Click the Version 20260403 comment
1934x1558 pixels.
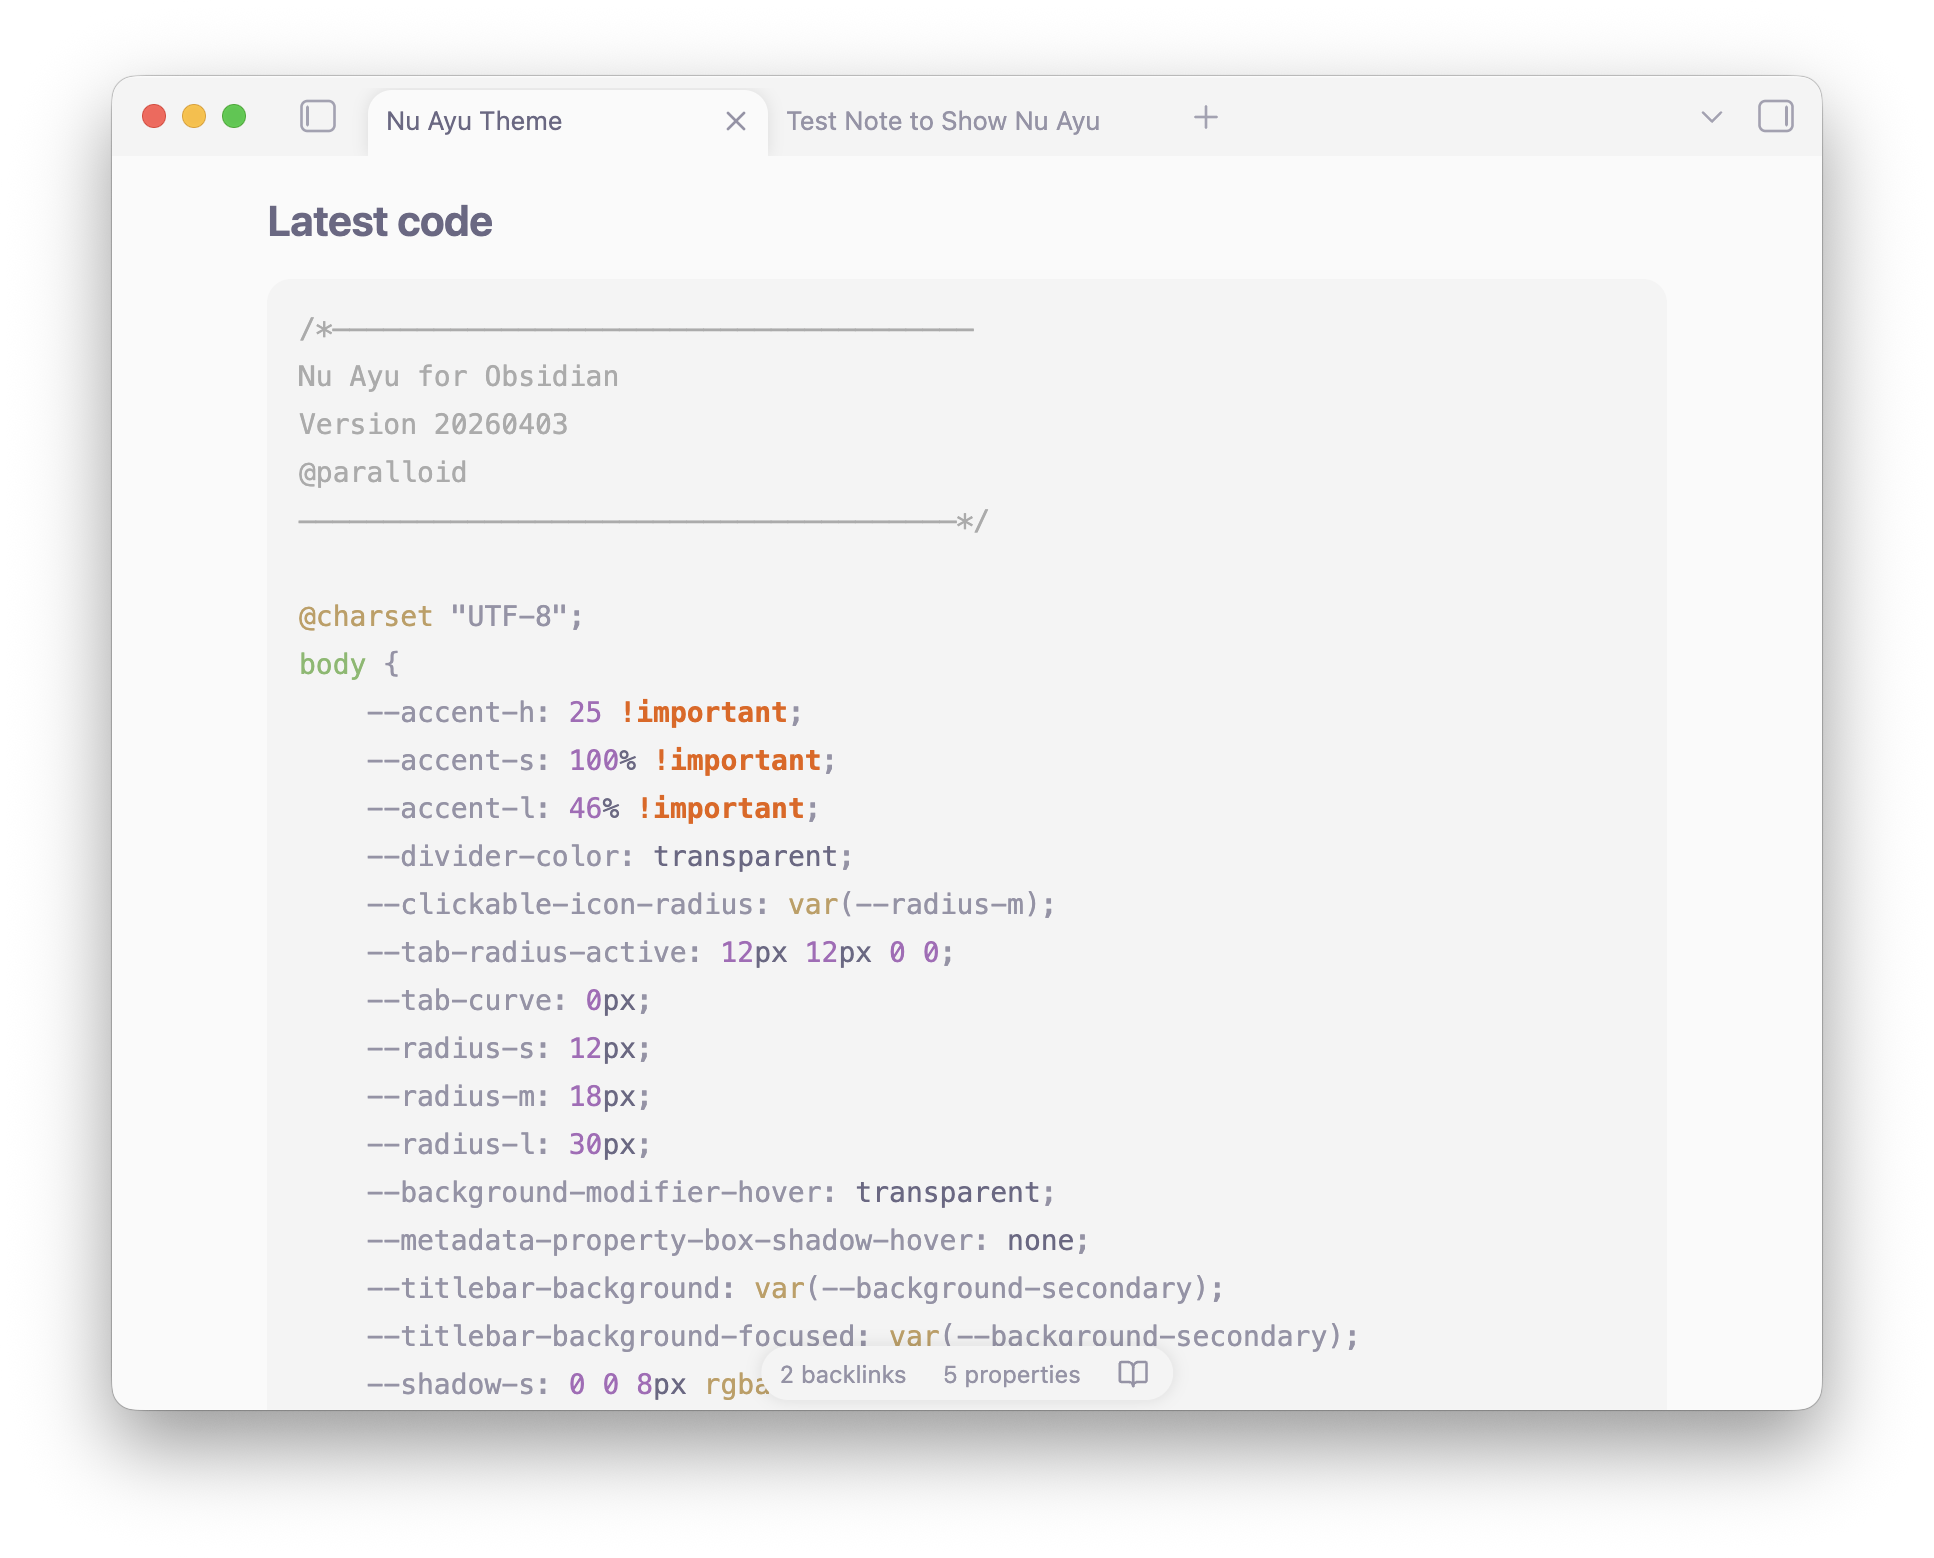(x=433, y=425)
